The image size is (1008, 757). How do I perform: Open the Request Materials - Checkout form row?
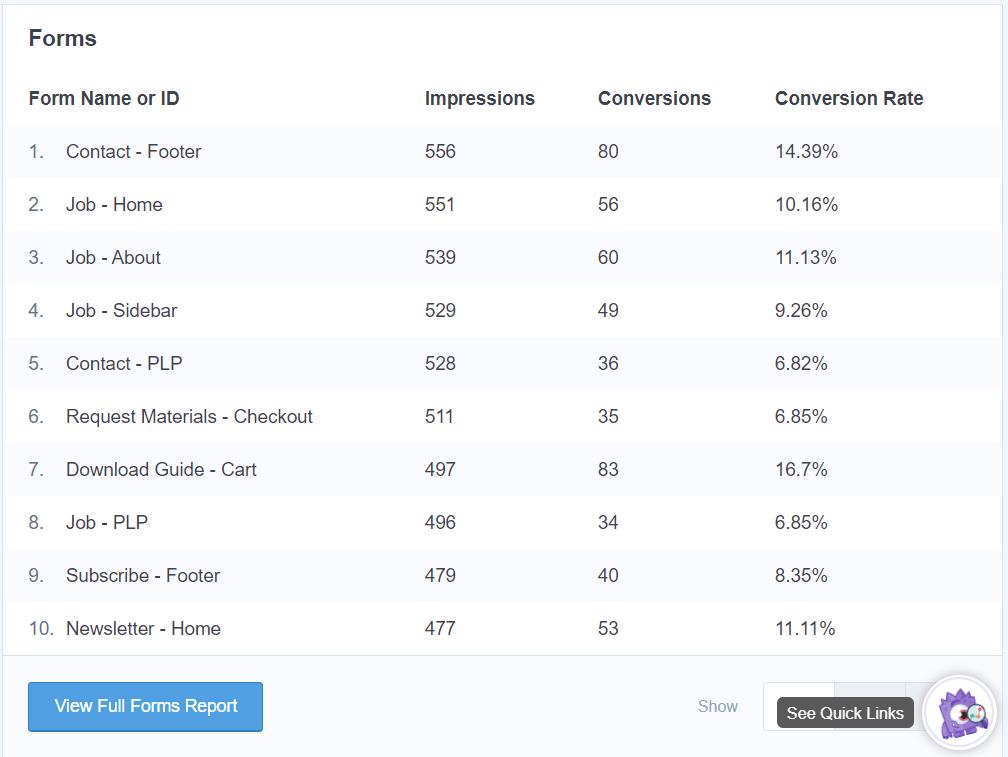[x=189, y=416]
